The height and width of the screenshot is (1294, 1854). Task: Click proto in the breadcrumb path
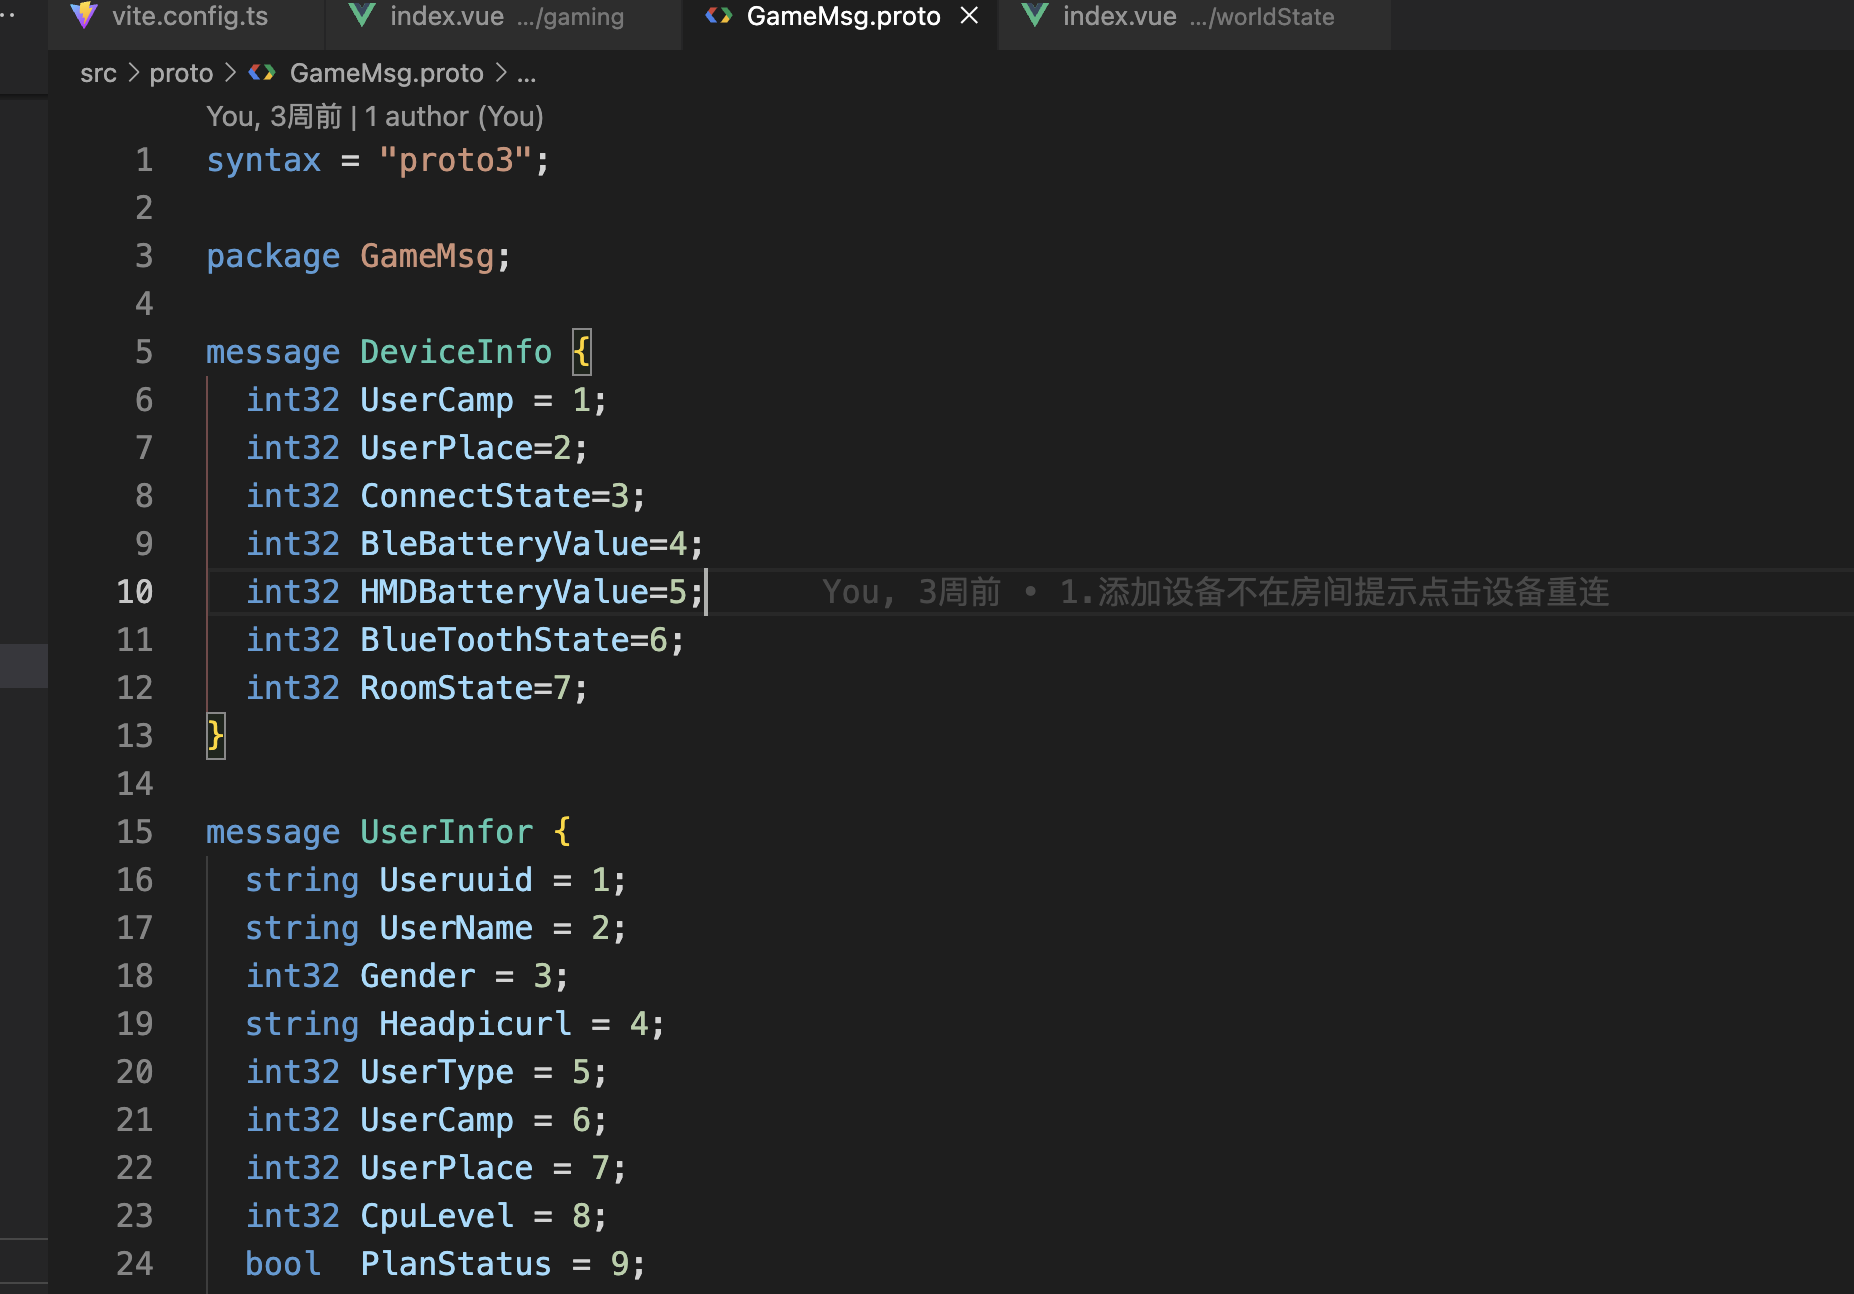tap(181, 72)
